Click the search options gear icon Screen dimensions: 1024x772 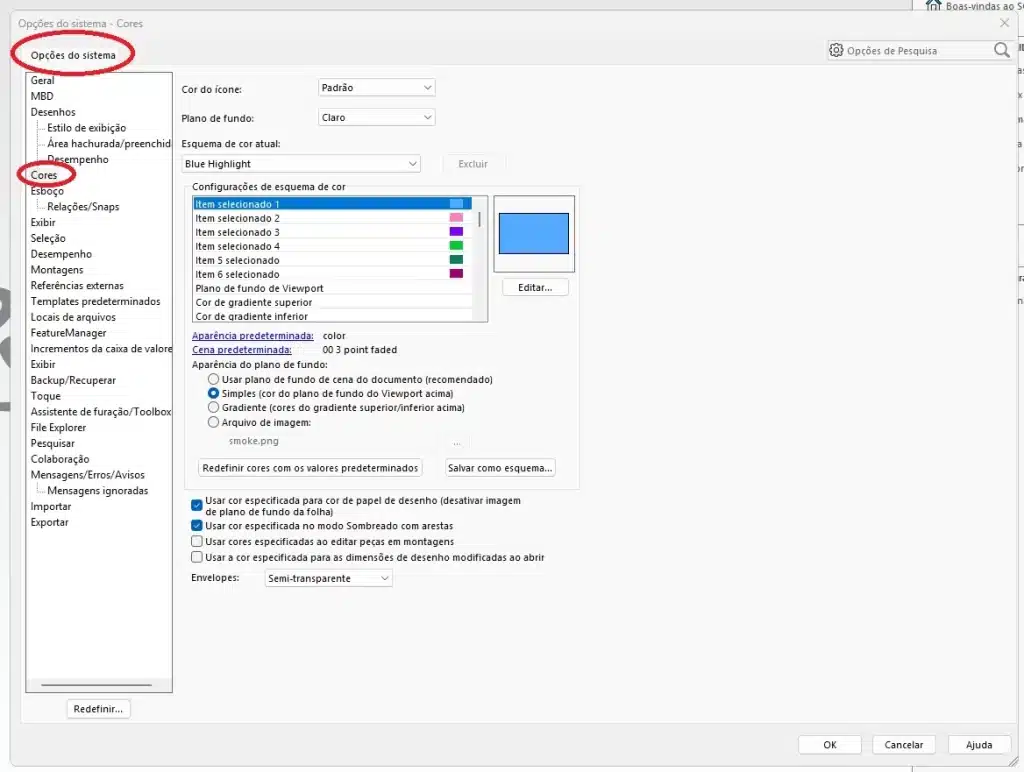click(x=836, y=50)
